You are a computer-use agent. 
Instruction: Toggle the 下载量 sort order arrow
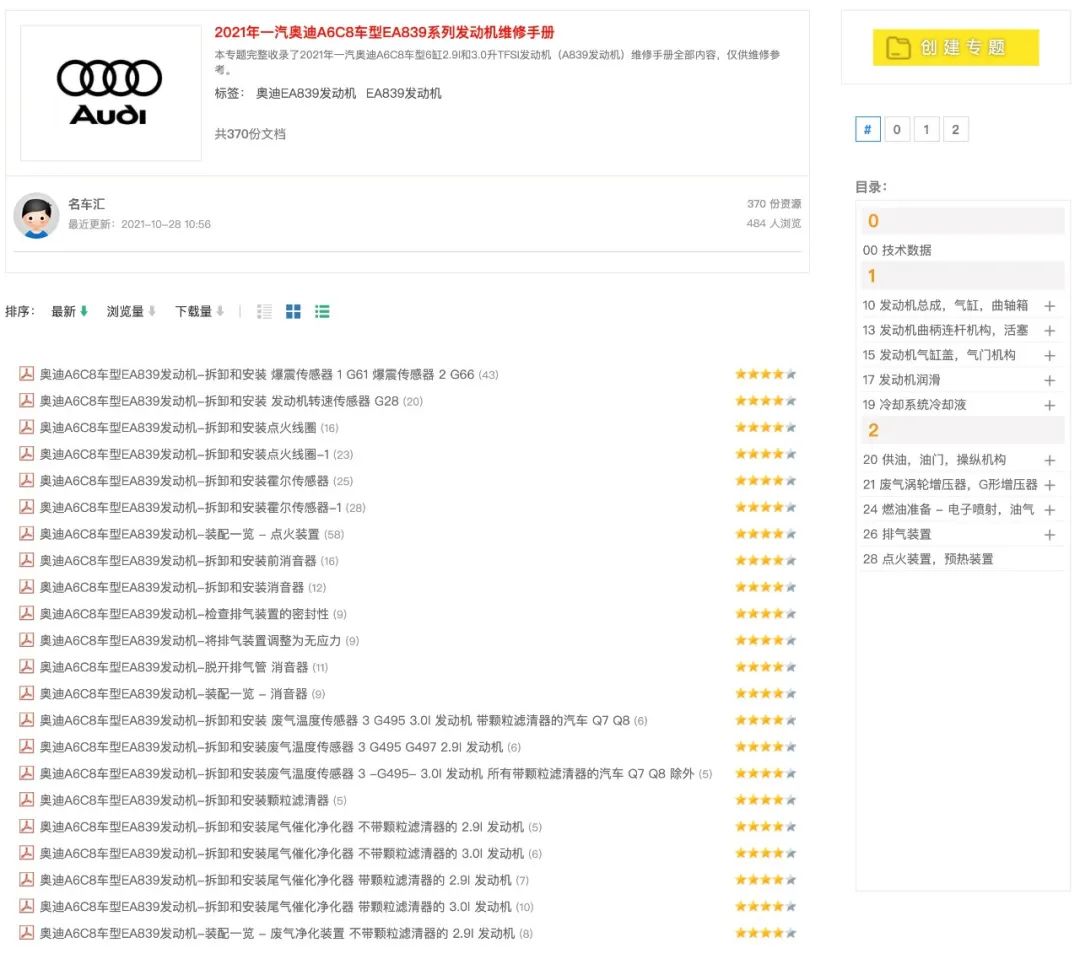(x=218, y=311)
